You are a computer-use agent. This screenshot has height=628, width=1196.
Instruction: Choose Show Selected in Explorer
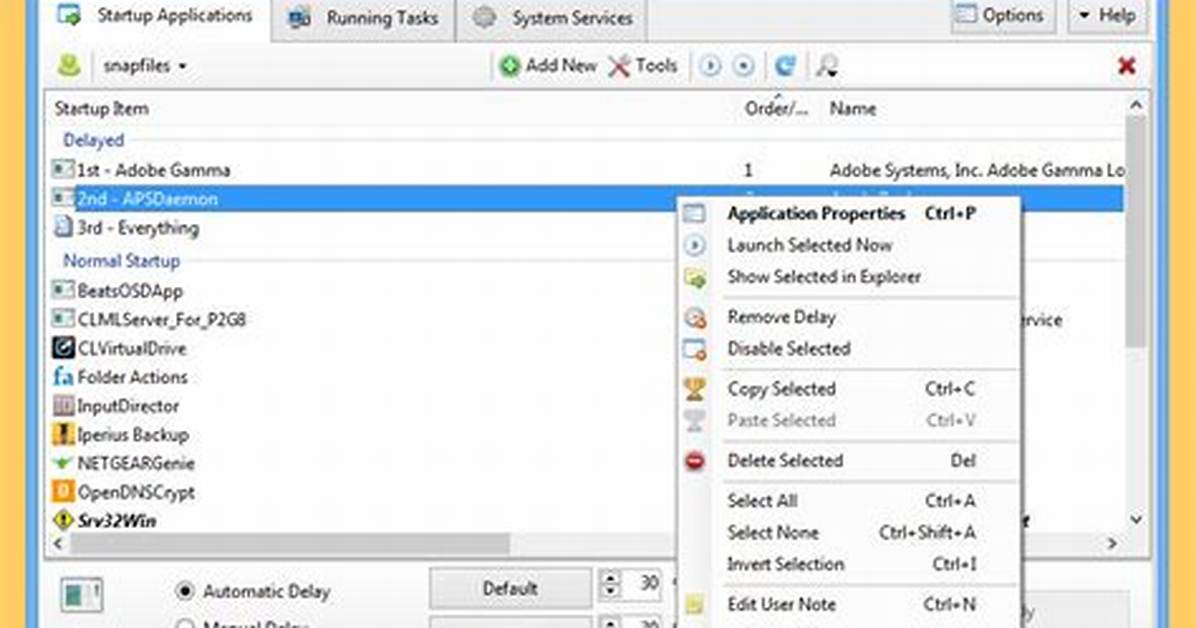pyautogui.click(x=850, y=277)
